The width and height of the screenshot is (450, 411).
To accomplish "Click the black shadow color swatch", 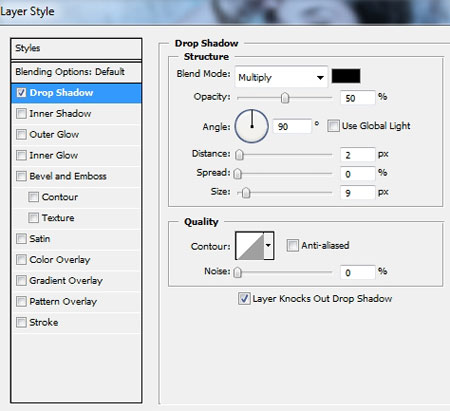I will (346, 76).
